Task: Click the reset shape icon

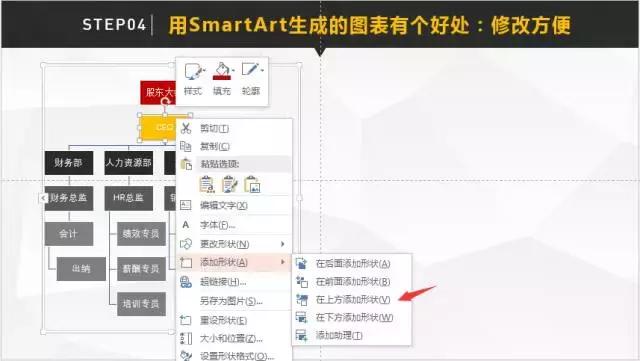Action: (x=186, y=320)
